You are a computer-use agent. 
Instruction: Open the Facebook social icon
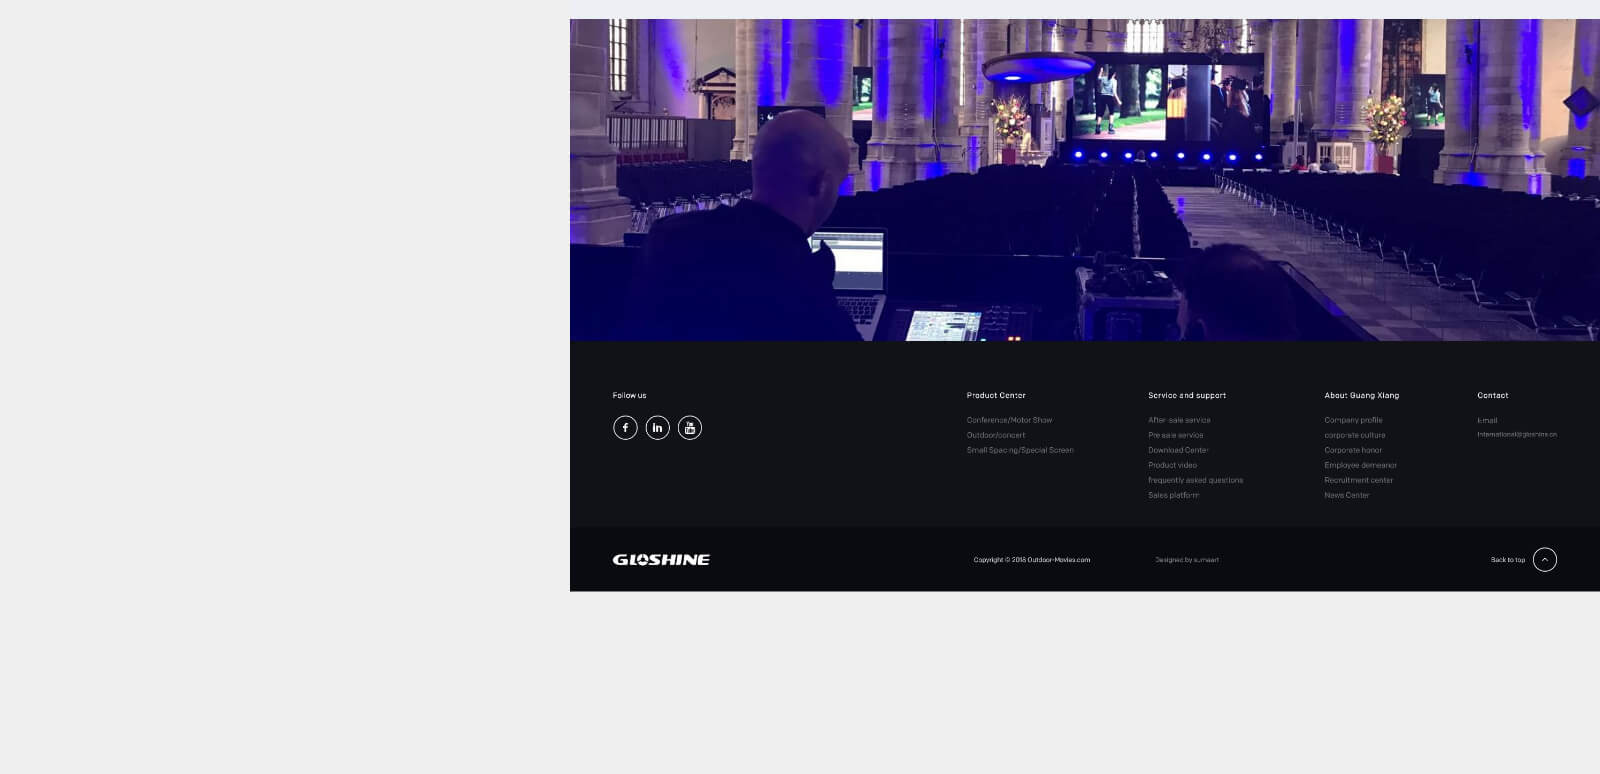pos(625,428)
